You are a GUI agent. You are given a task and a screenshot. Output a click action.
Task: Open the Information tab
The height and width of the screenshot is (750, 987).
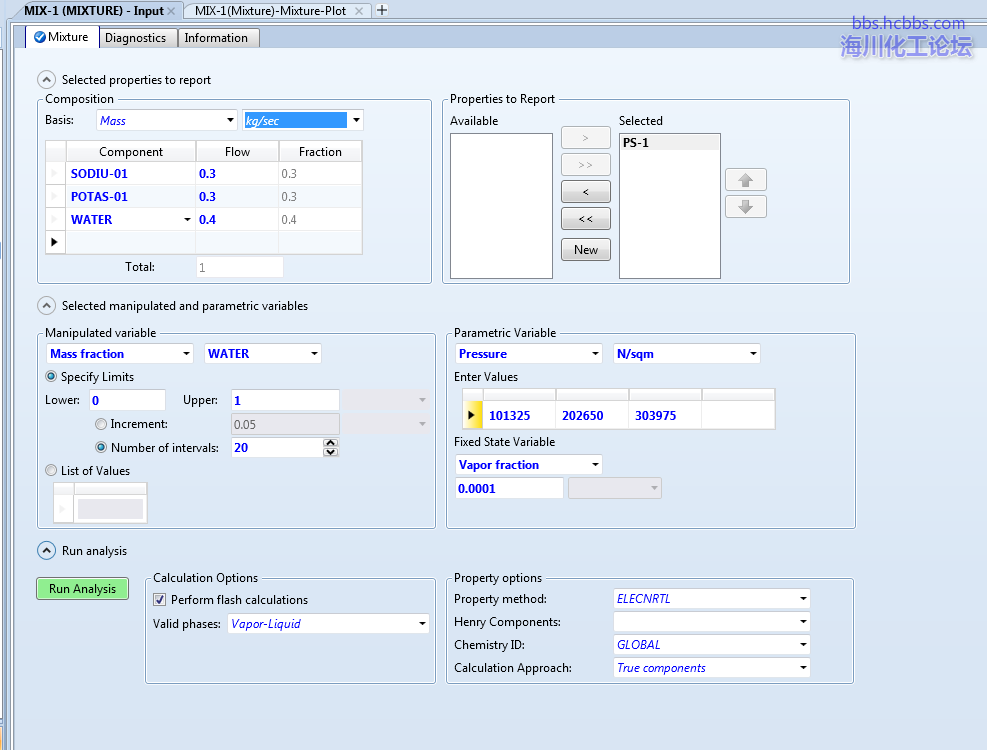216,38
